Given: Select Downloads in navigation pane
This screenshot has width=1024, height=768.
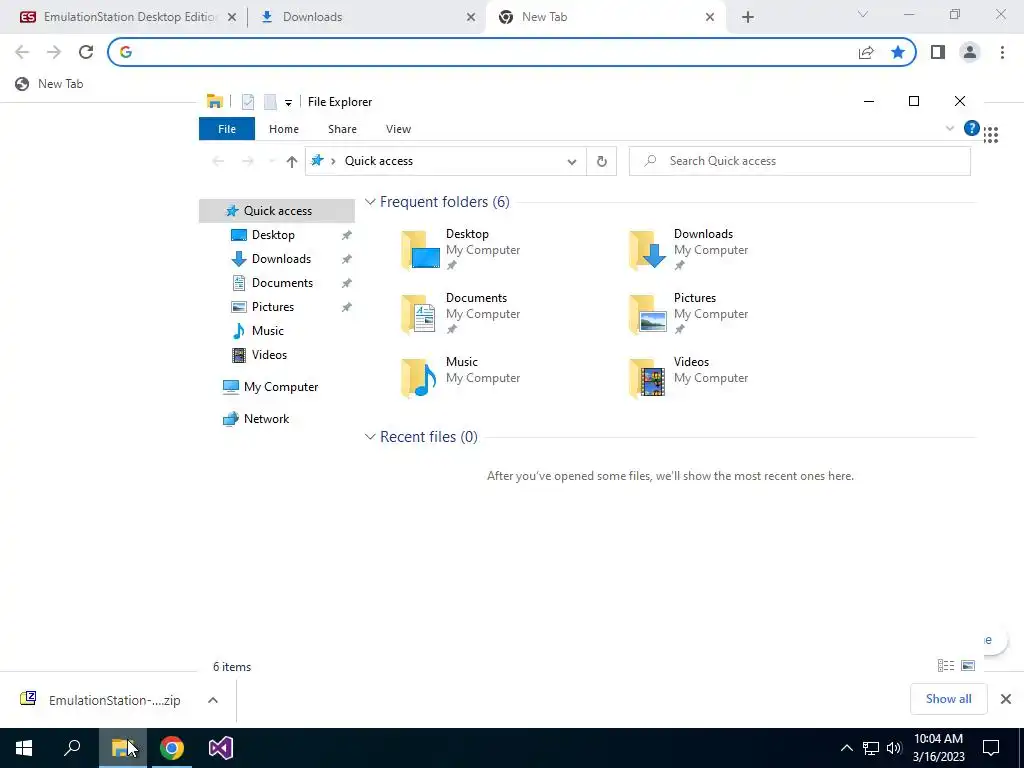Looking at the screenshot, I should tap(281, 259).
